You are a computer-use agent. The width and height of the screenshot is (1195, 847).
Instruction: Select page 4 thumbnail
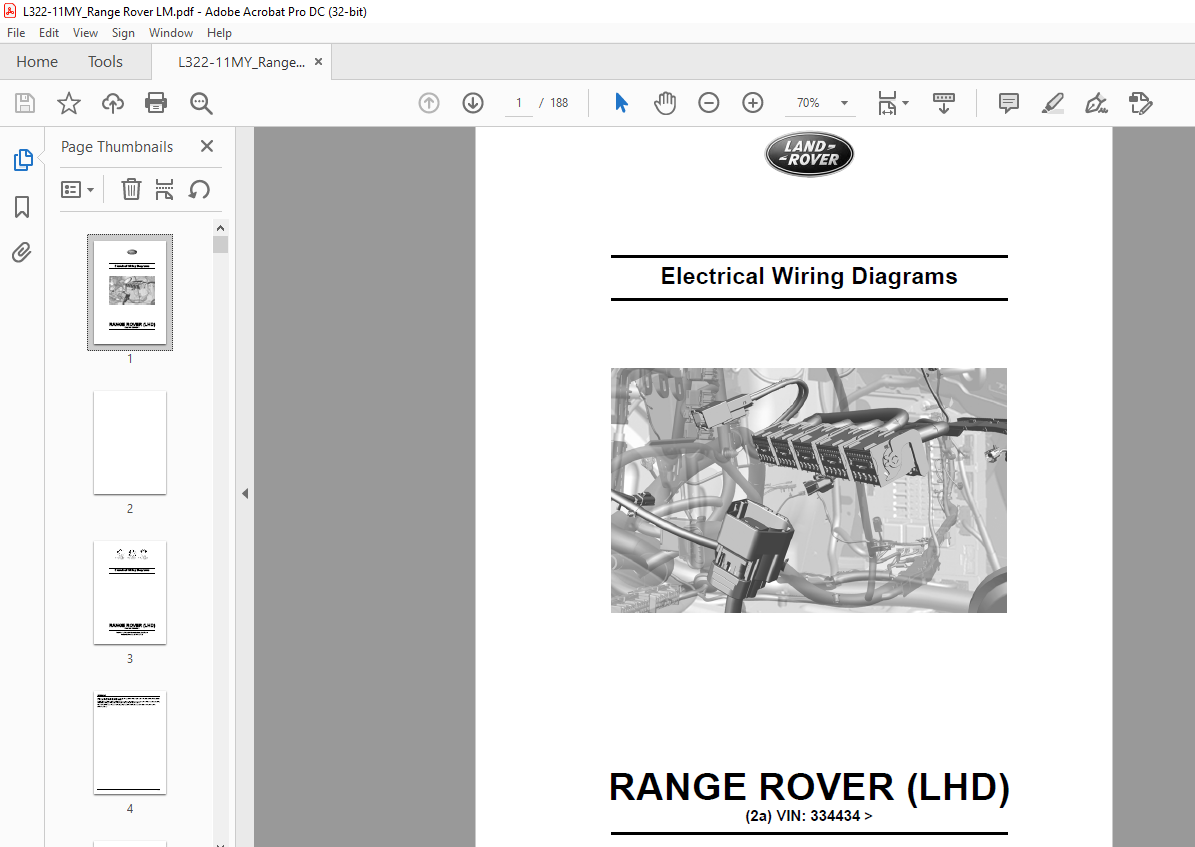pos(130,743)
